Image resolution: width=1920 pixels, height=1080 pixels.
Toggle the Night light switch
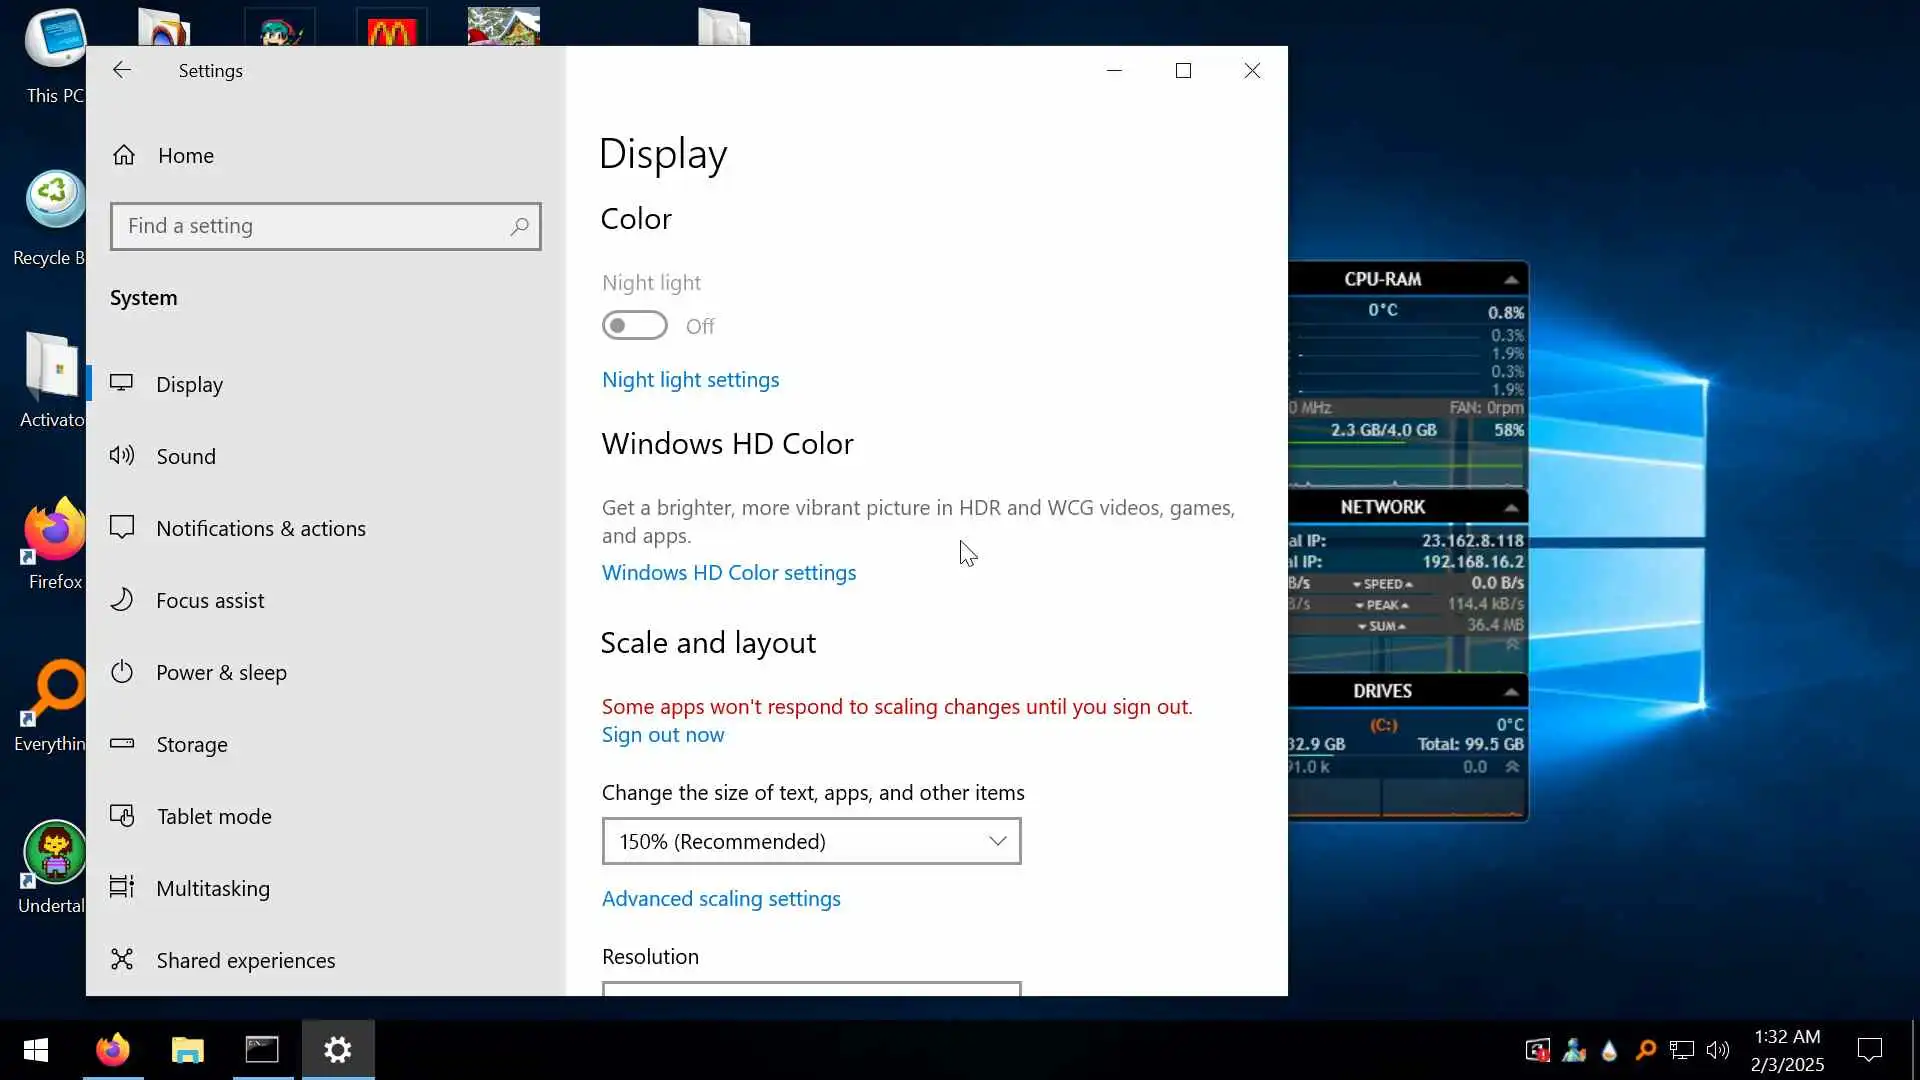coord(634,326)
